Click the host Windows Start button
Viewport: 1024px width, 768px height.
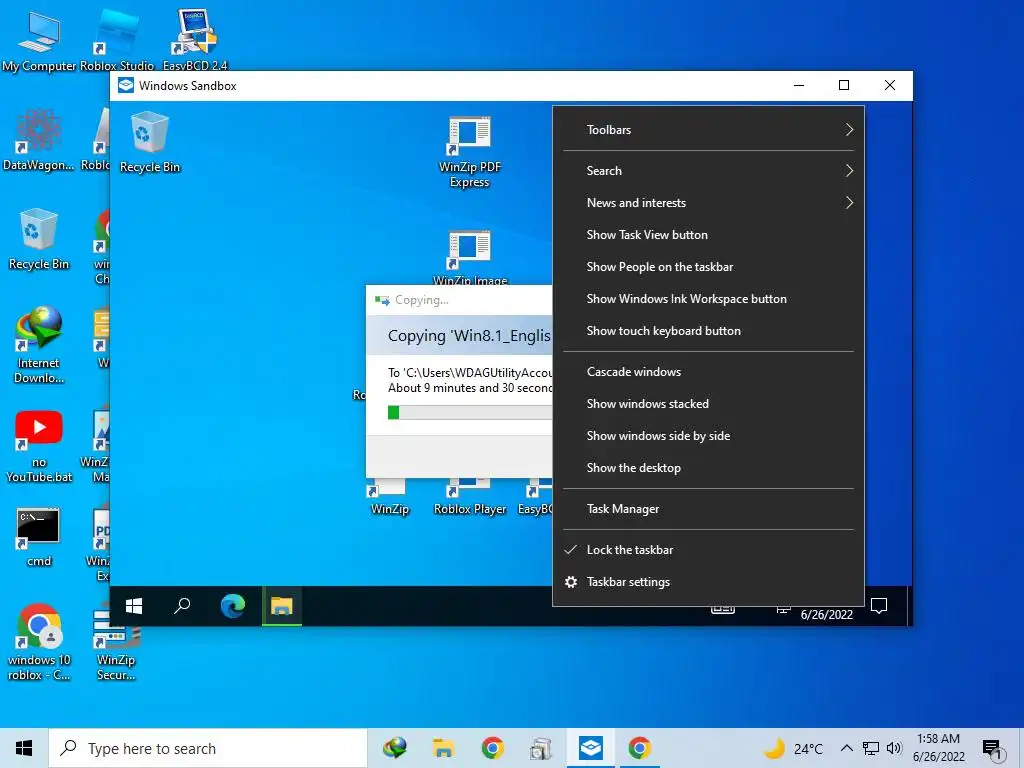tap(24, 748)
